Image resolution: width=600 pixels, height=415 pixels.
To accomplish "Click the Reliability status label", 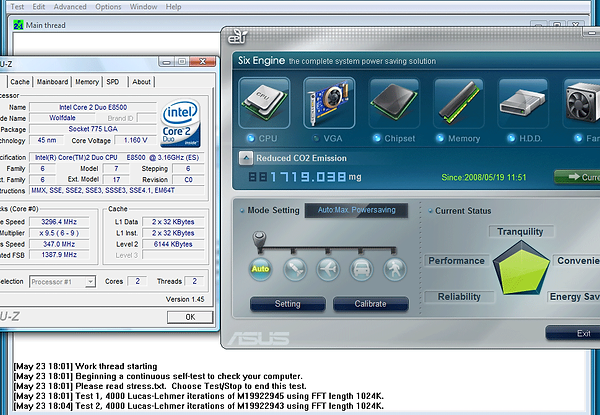I will pos(459,297).
